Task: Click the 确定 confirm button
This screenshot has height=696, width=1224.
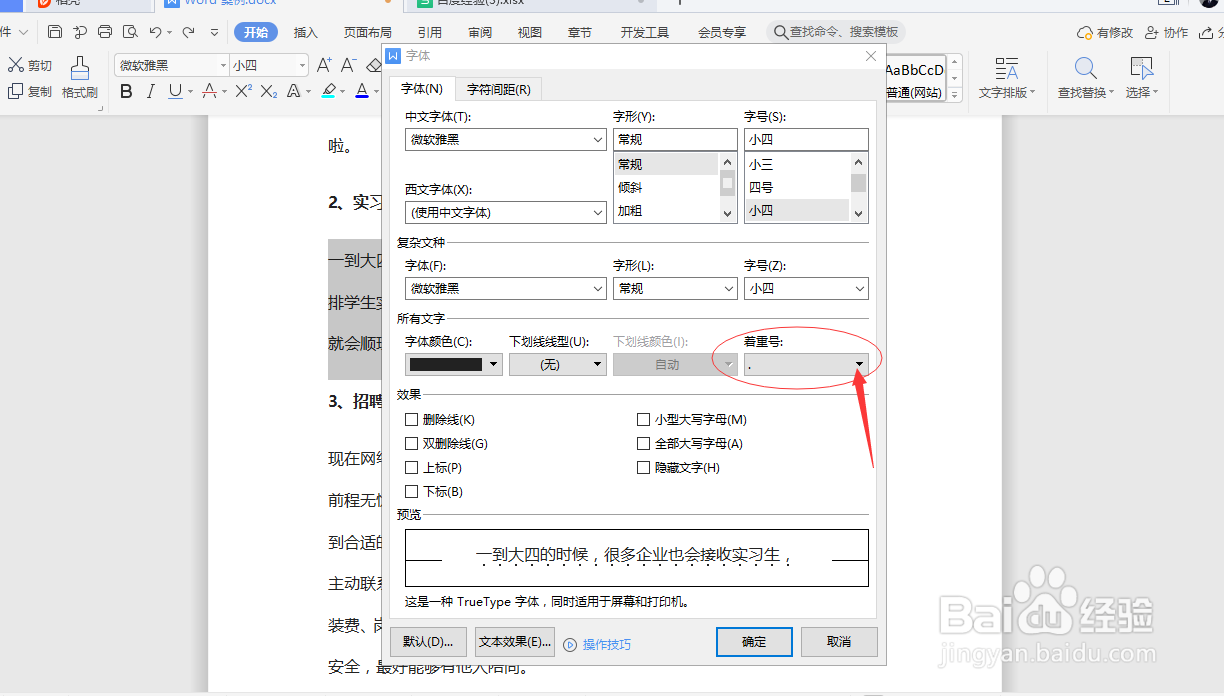Action: point(753,641)
